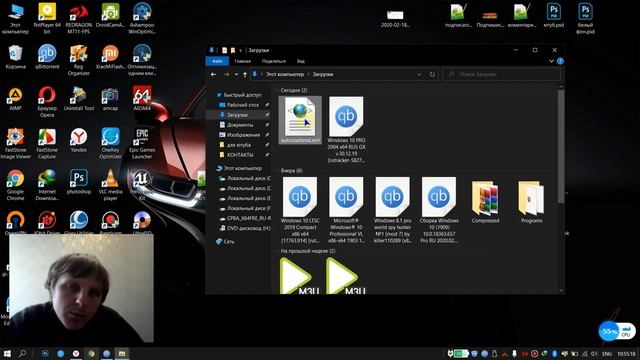This screenshot has height=360, width=640.
Task: Select the qBittorrent desktop shortcut
Action: pos(47,57)
